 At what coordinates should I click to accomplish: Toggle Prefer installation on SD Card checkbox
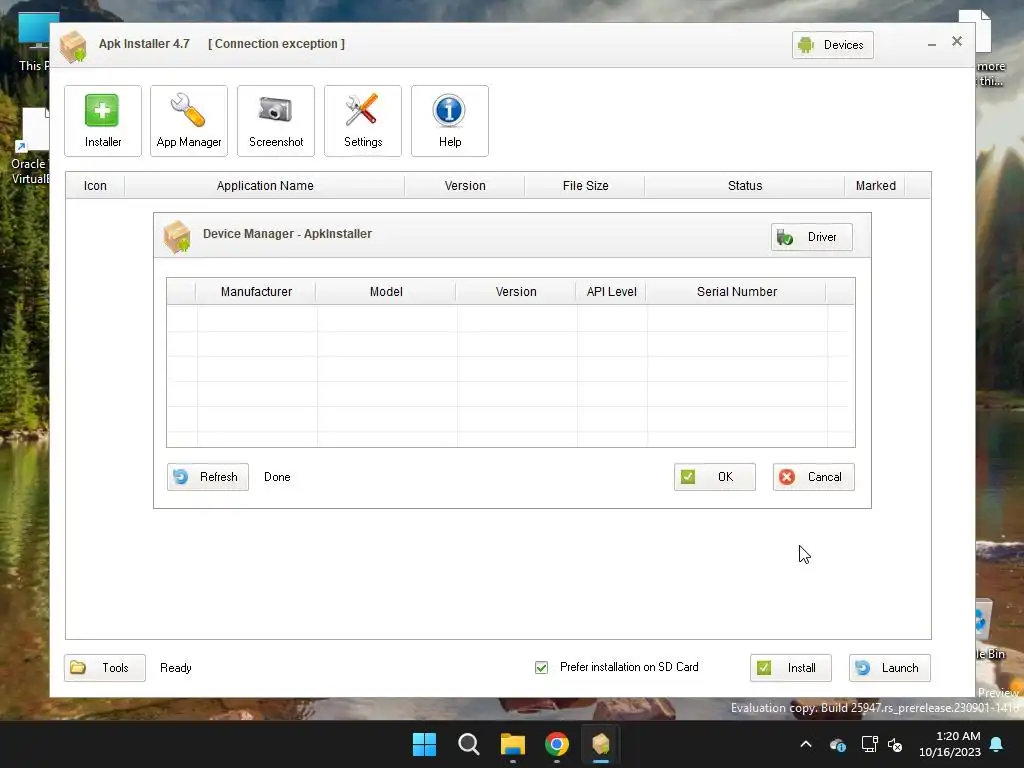[541, 667]
